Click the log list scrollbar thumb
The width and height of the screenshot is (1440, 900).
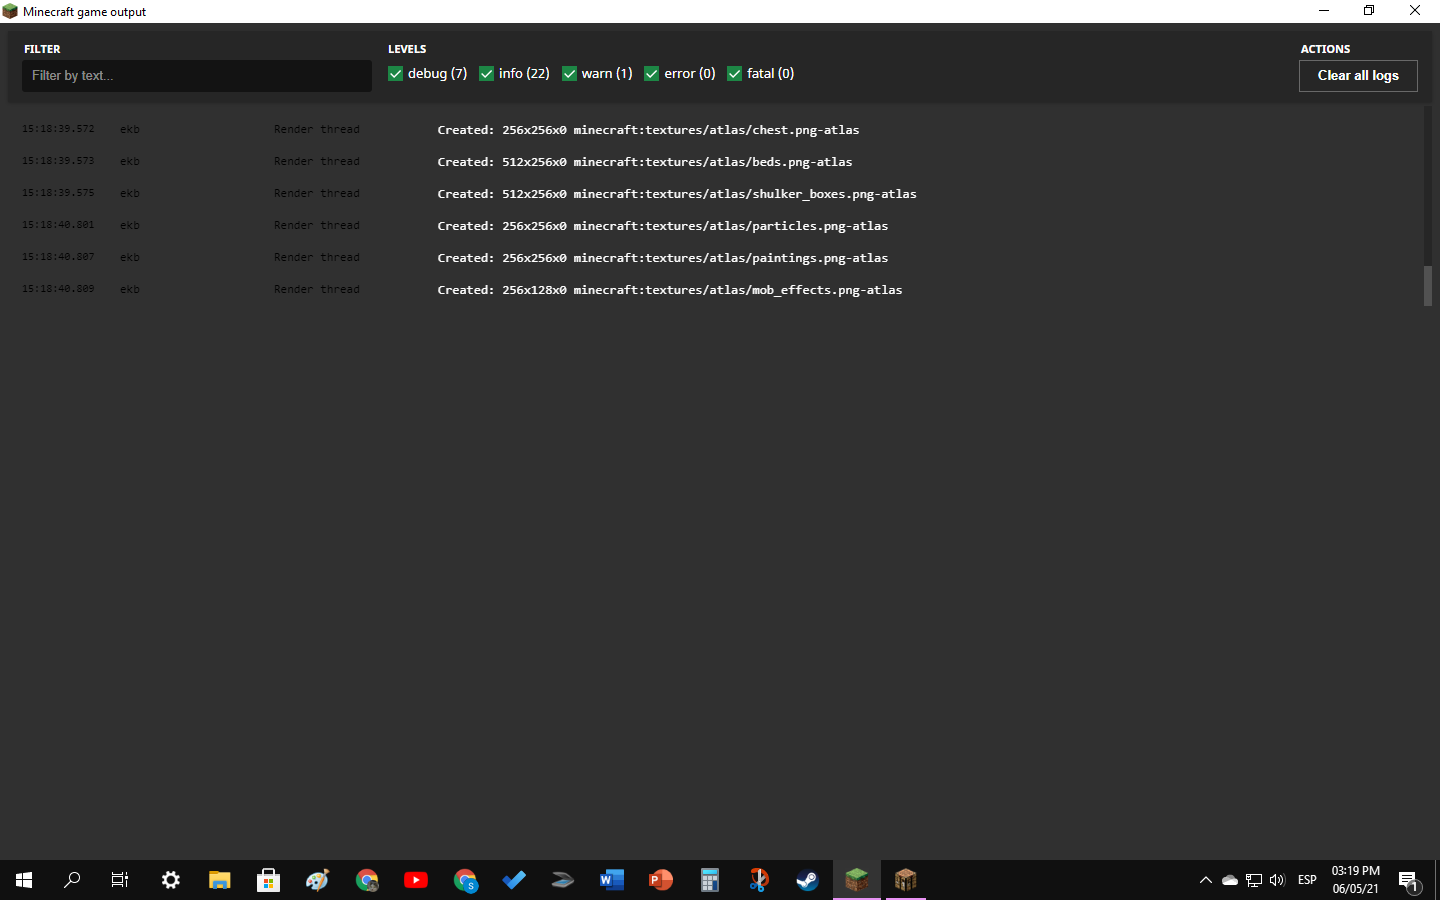point(1428,286)
